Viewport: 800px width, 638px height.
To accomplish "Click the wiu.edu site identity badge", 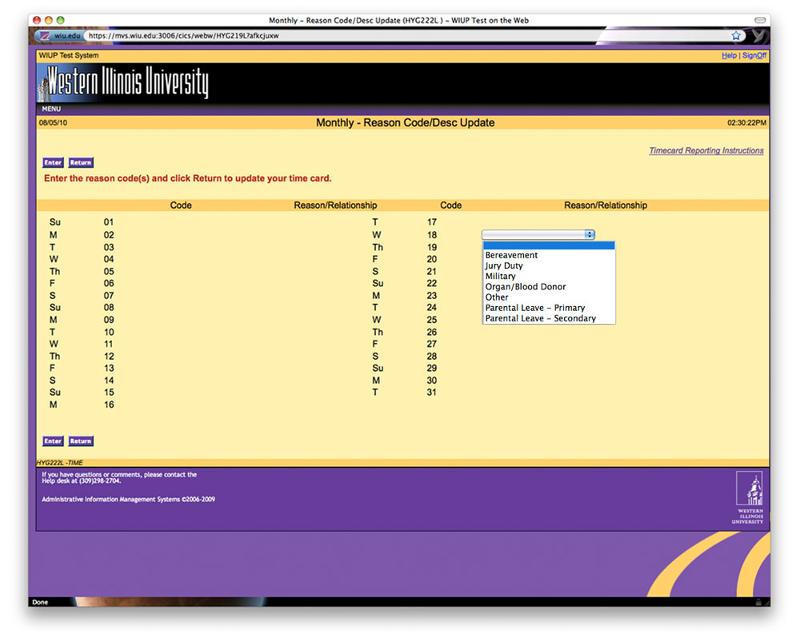I will 60,36.
